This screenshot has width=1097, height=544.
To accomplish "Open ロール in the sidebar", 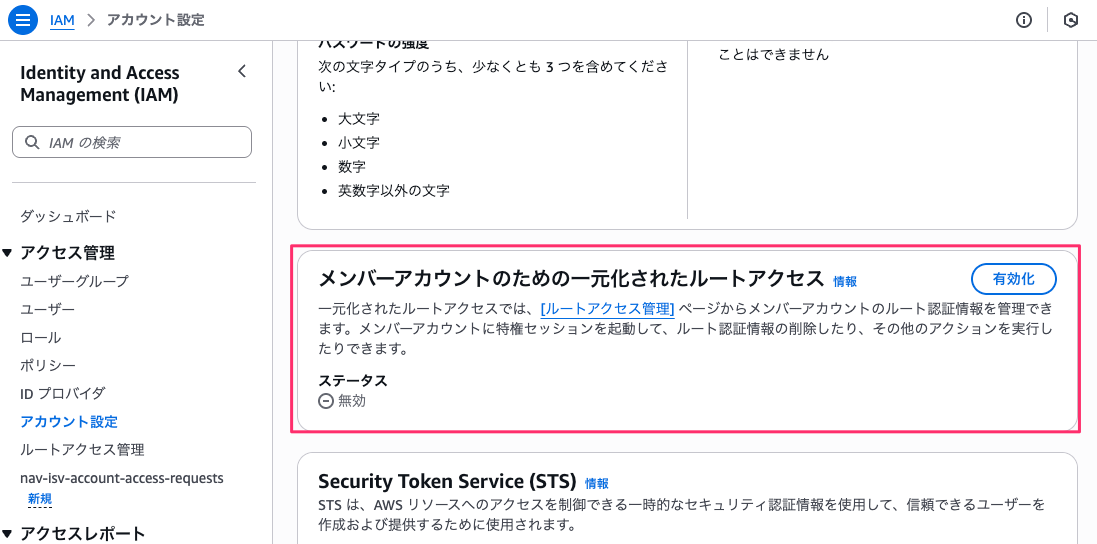I will [40, 338].
